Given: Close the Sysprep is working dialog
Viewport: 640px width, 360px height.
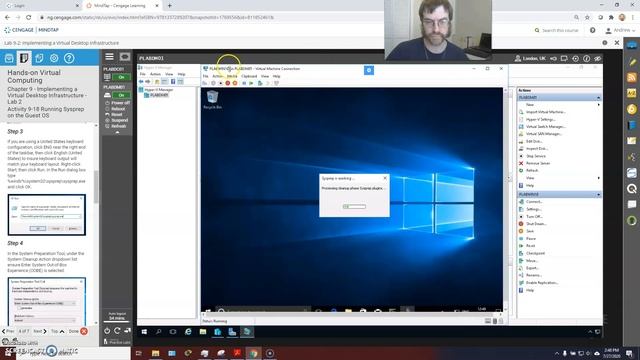Looking at the screenshot, I should [385, 178].
